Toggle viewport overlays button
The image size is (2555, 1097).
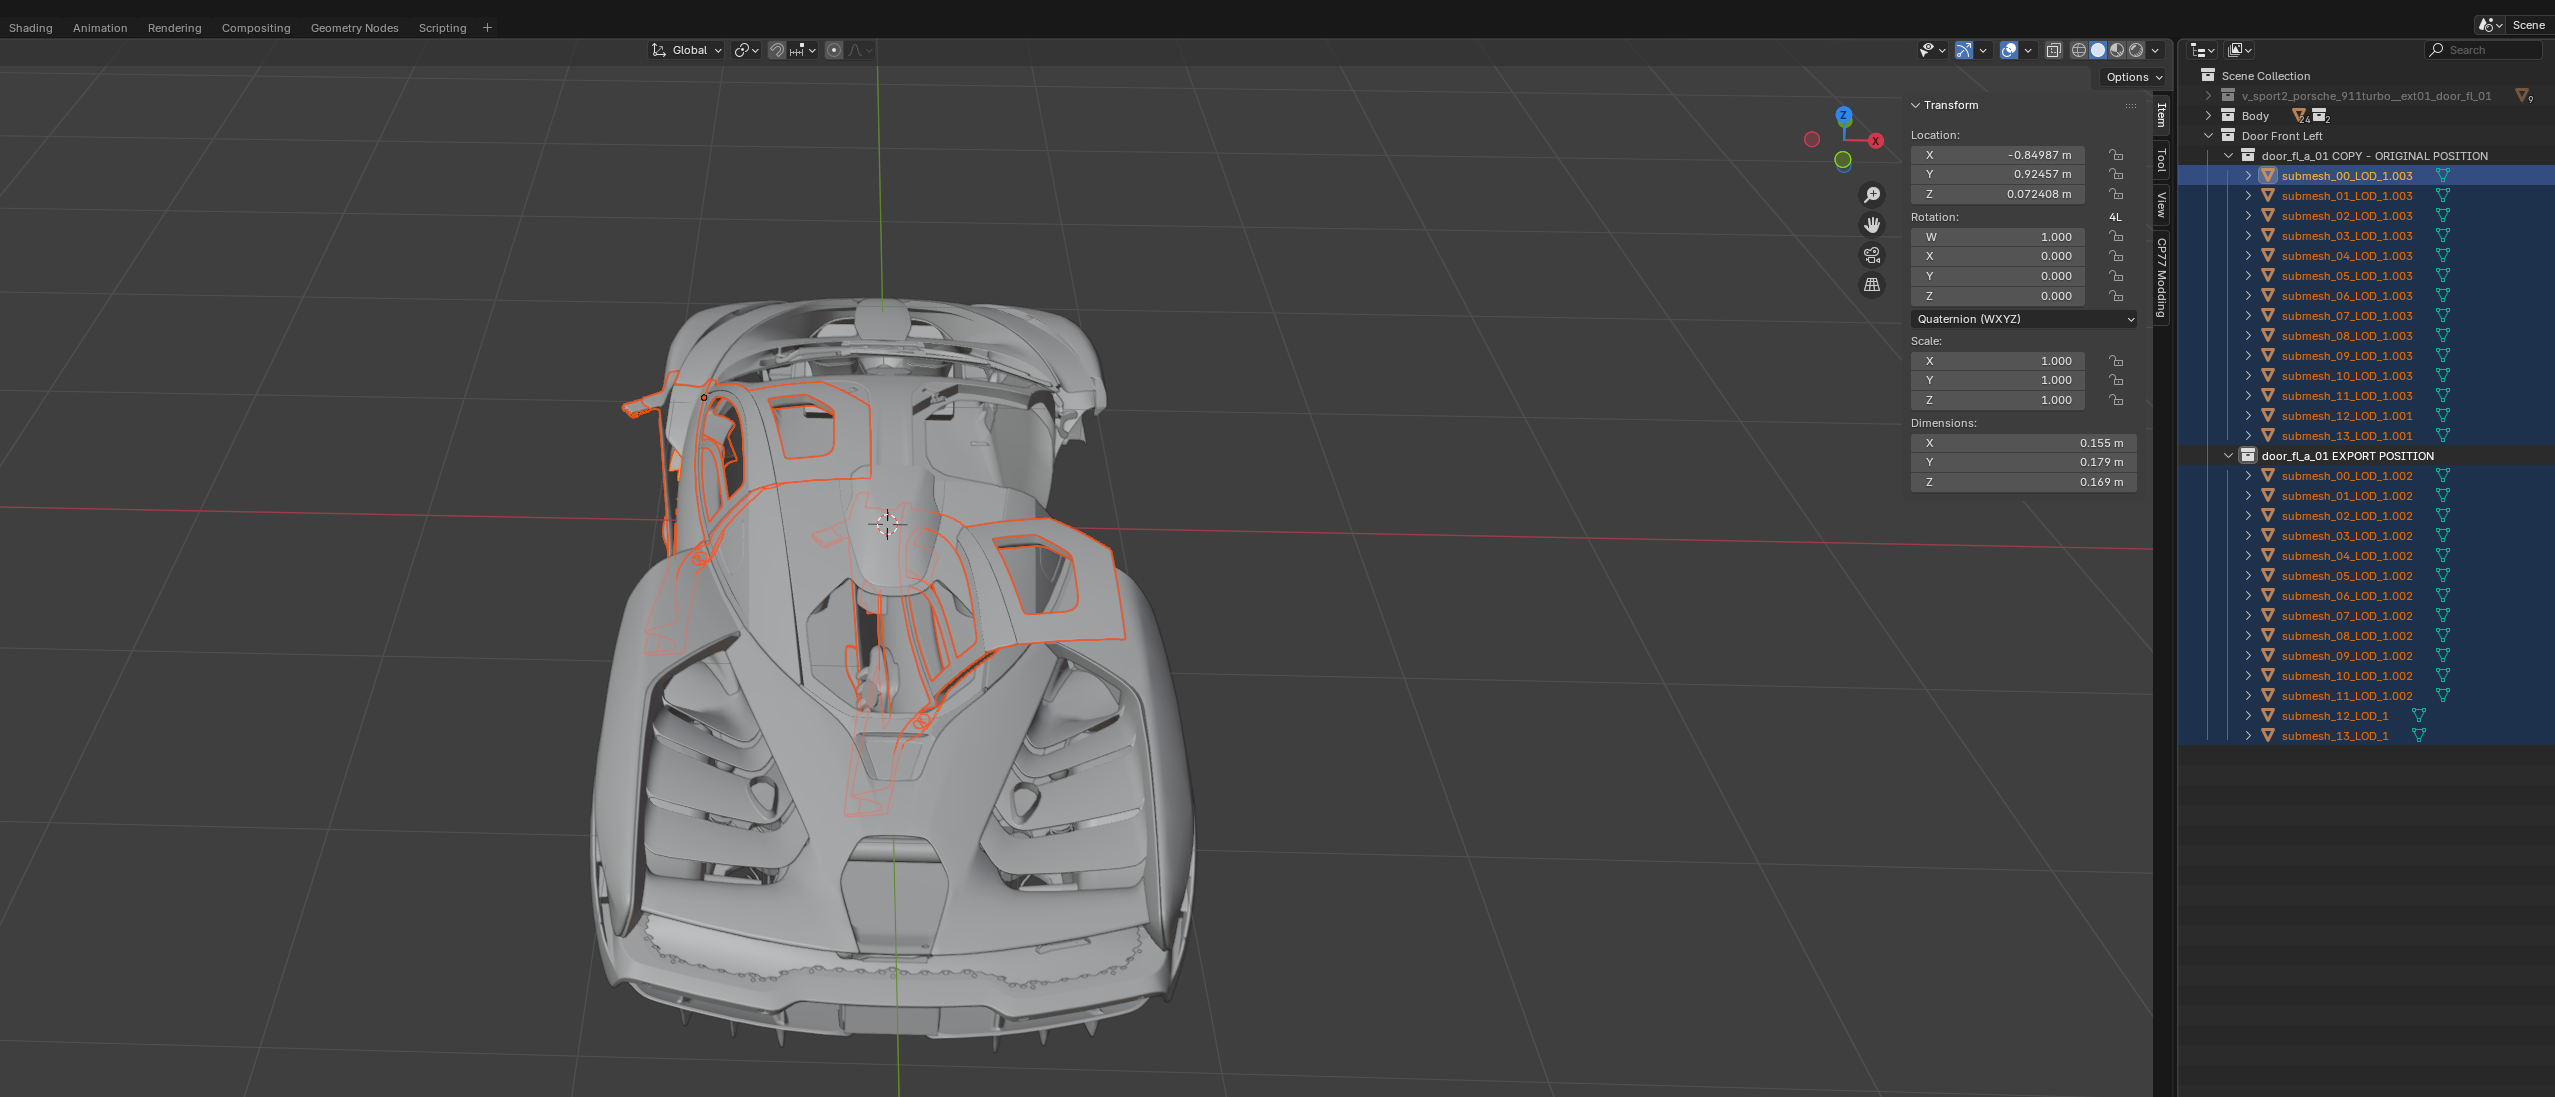click(x=2009, y=50)
